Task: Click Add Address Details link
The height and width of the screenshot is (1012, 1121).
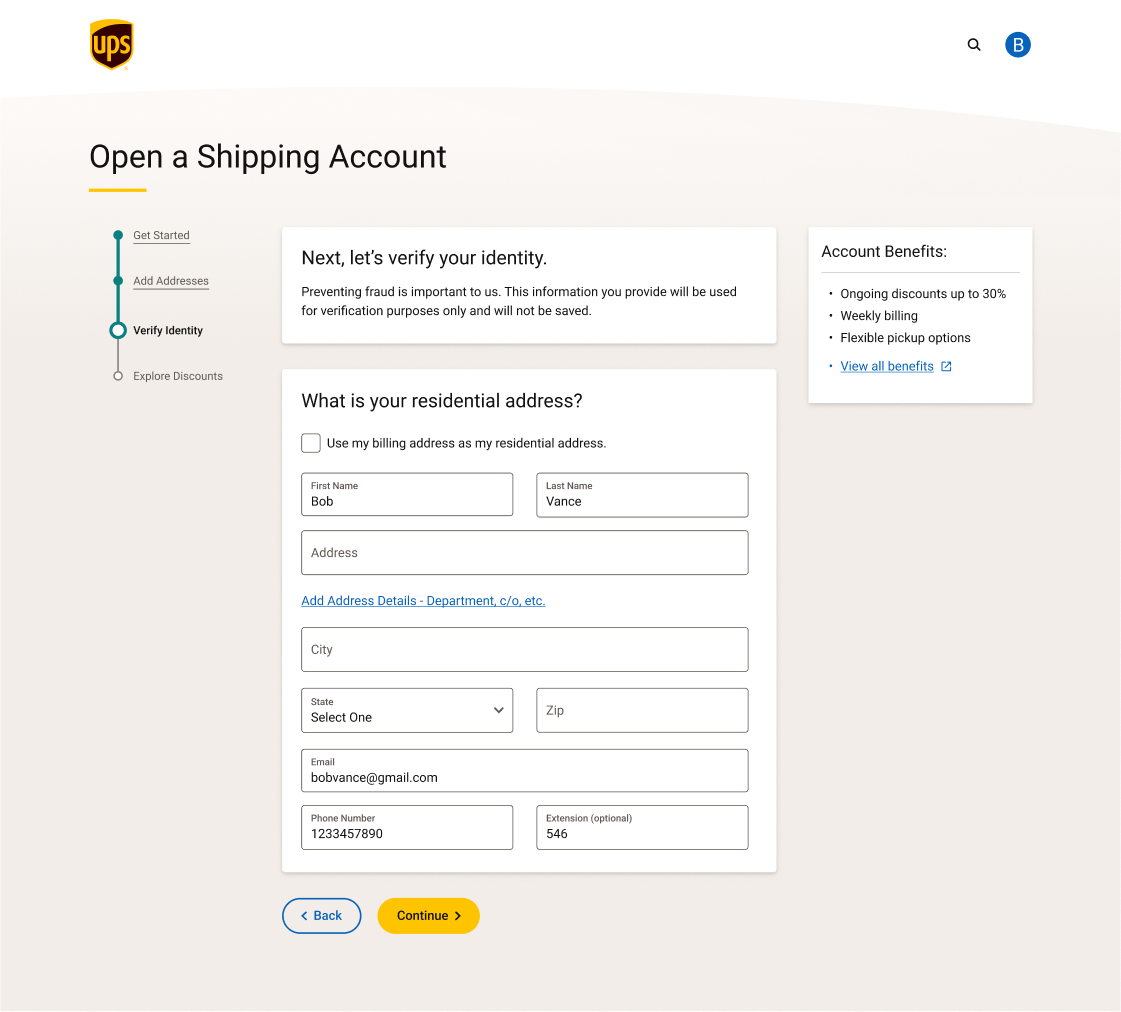Action: click(423, 601)
